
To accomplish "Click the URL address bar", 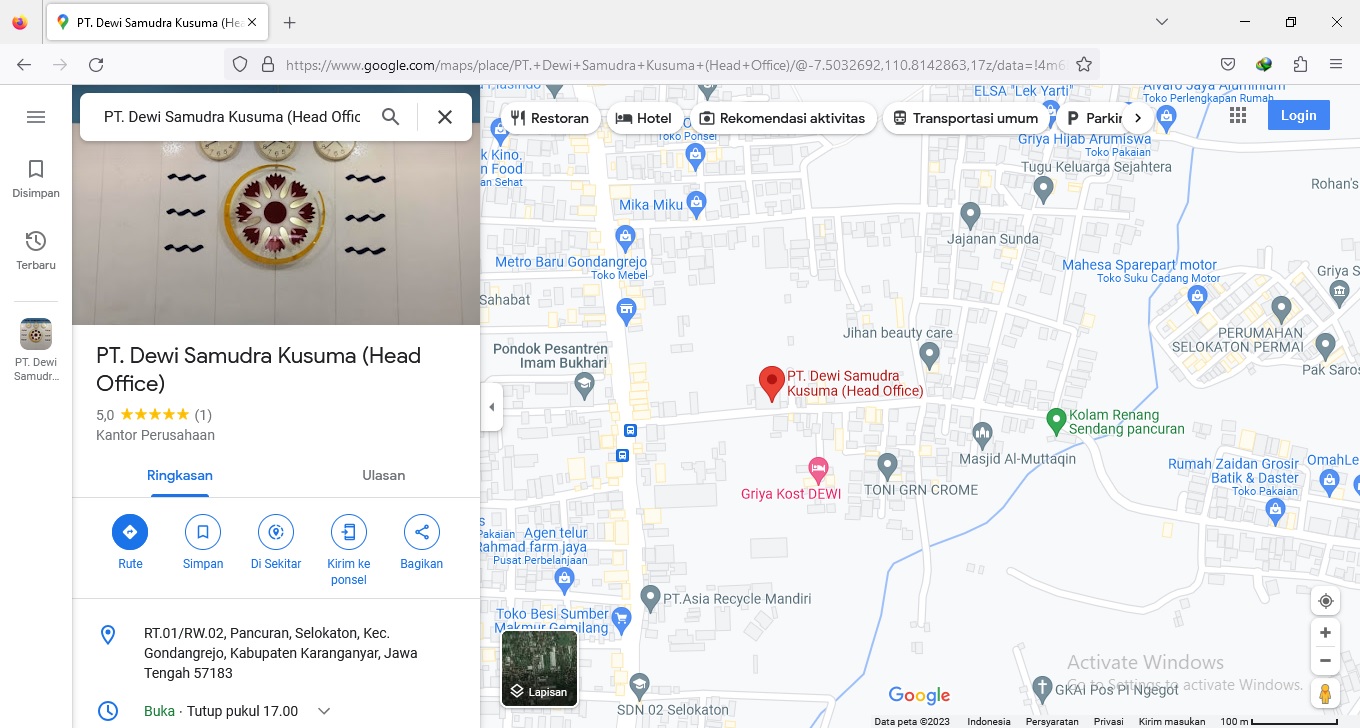I will (x=660, y=65).
